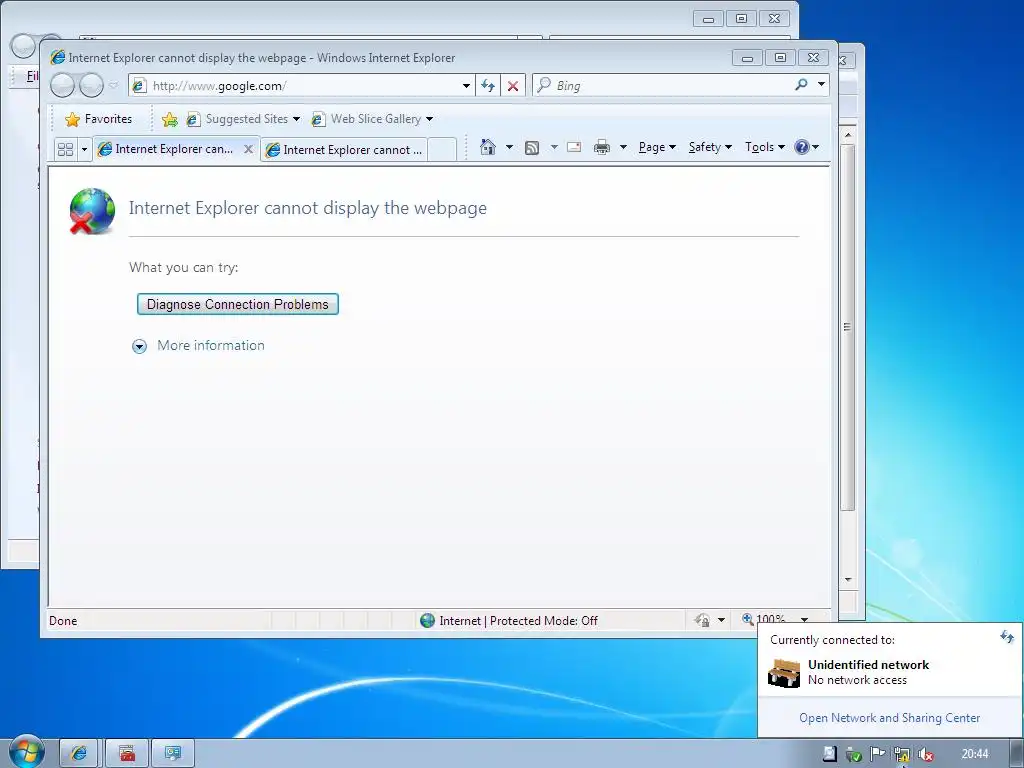Open the Favorites center
This screenshot has height=768, width=1024.
(99, 119)
